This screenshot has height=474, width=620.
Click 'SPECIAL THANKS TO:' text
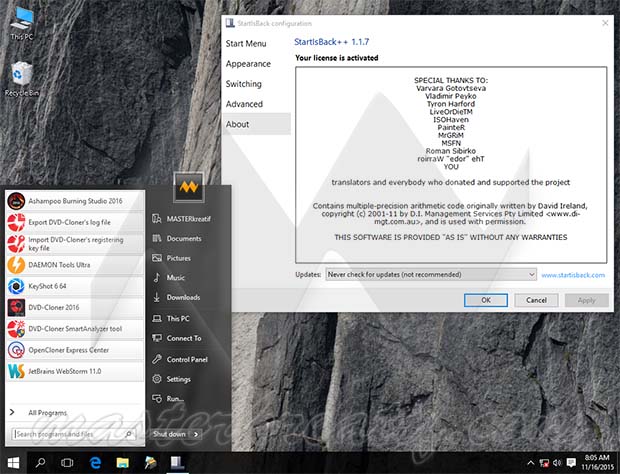point(451,80)
